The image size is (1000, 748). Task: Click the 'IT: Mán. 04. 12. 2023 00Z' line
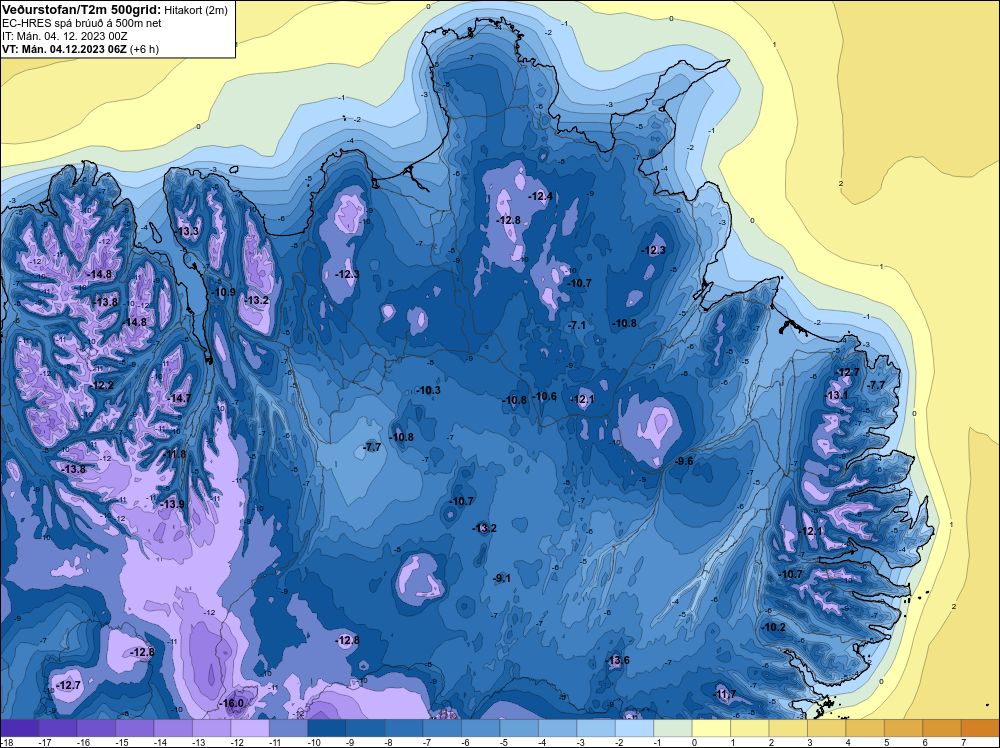[64, 36]
